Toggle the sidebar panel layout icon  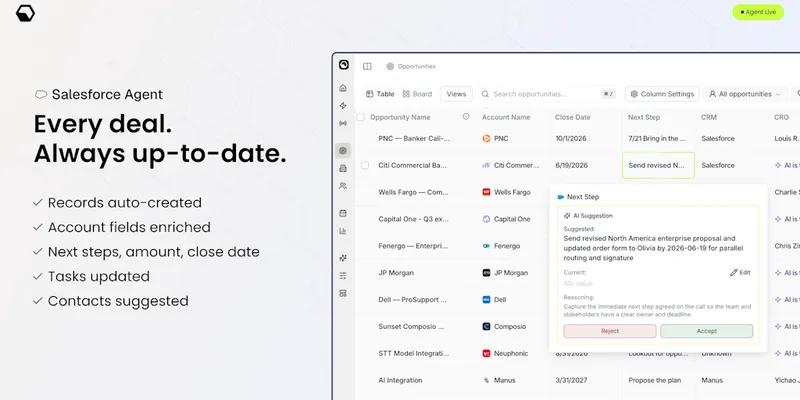pos(367,66)
